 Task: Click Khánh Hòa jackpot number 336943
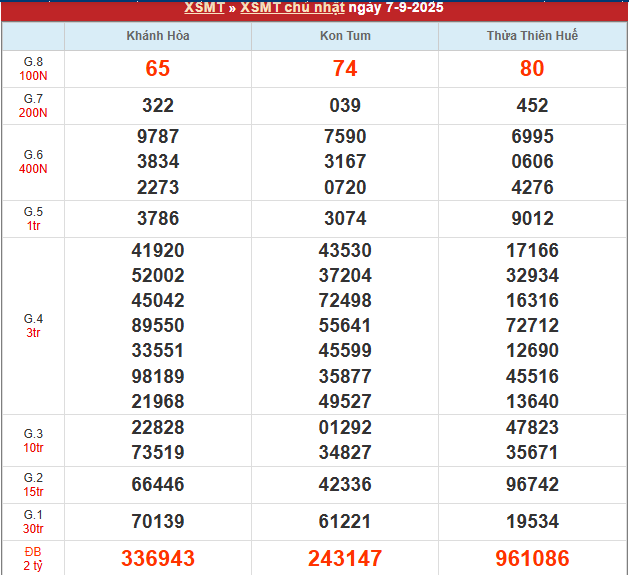tap(158, 559)
